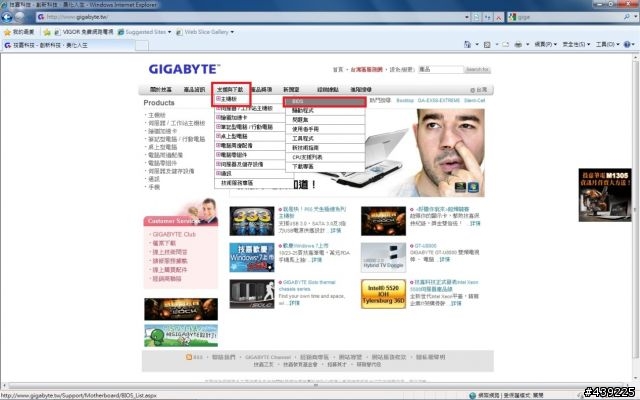
Task: Click the 支援與下載 navigation menu
Action: pos(230,89)
